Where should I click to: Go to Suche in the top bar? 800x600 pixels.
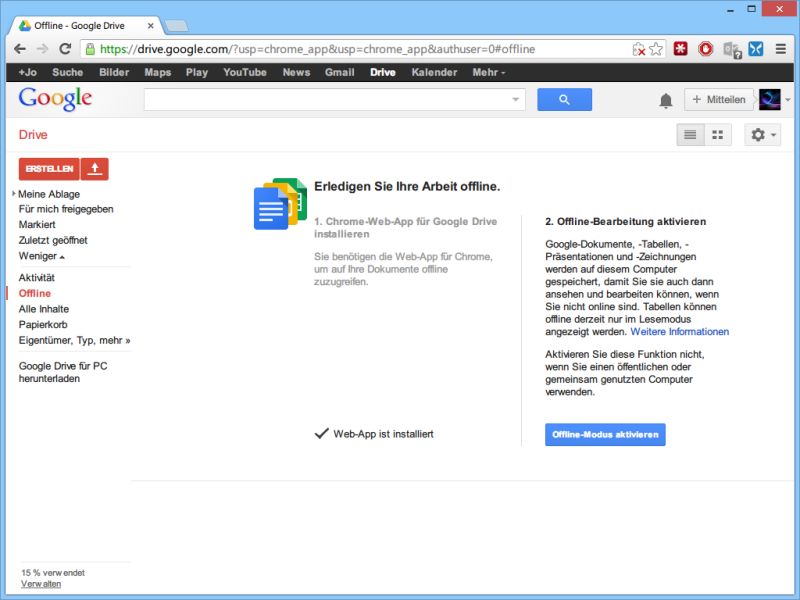(x=67, y=72)
